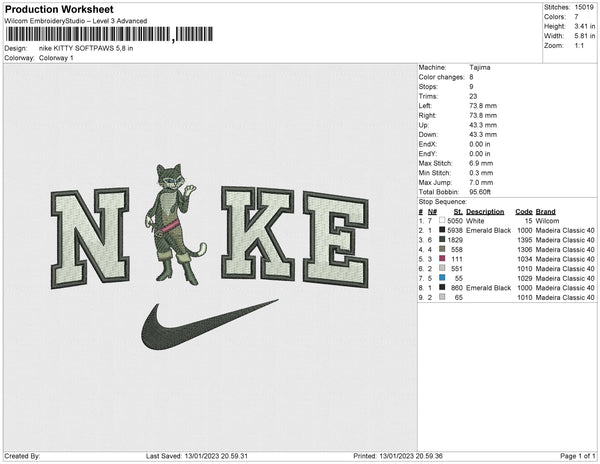Screen dimensions: 600x464
Task: Select the Emerald Black swatch in stop row 2
Action: click(x=442, y=230)
